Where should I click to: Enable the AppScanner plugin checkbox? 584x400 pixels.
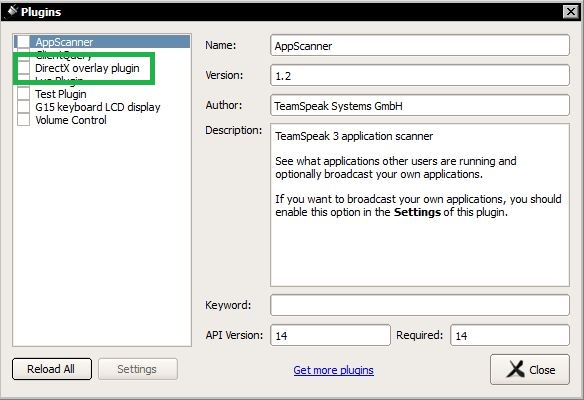point(23,42)
